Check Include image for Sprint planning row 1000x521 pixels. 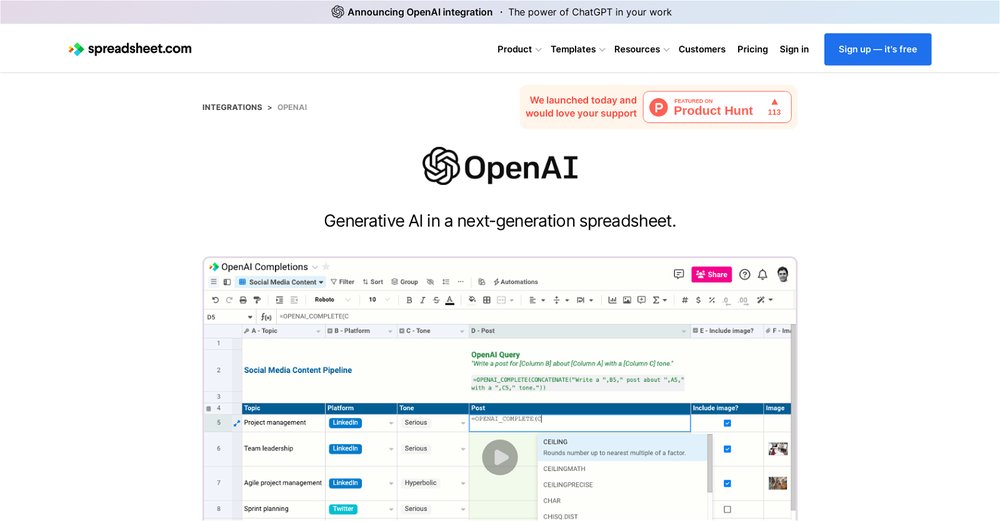pyautogui.click(x=727, y=509)
